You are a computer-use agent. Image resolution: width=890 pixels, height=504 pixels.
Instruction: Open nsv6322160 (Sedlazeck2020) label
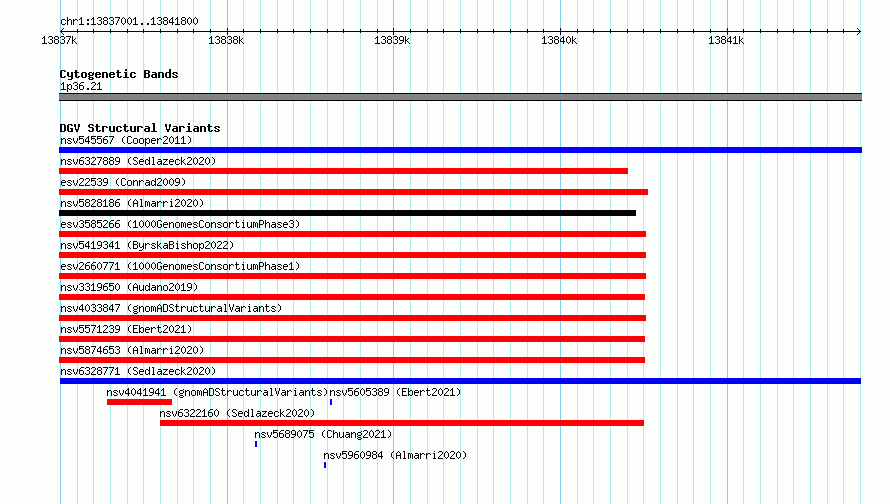(x=237, y=413)
